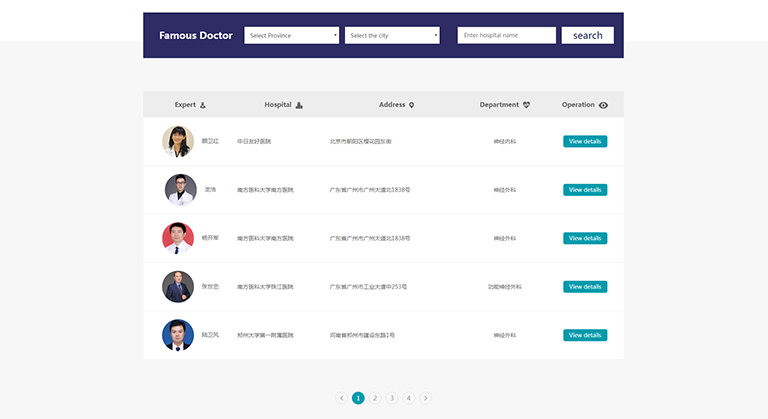768x419 pixels.
Task: Focus the Enter hospital name field
Action: pyautogui.click(x=506, y=35)
